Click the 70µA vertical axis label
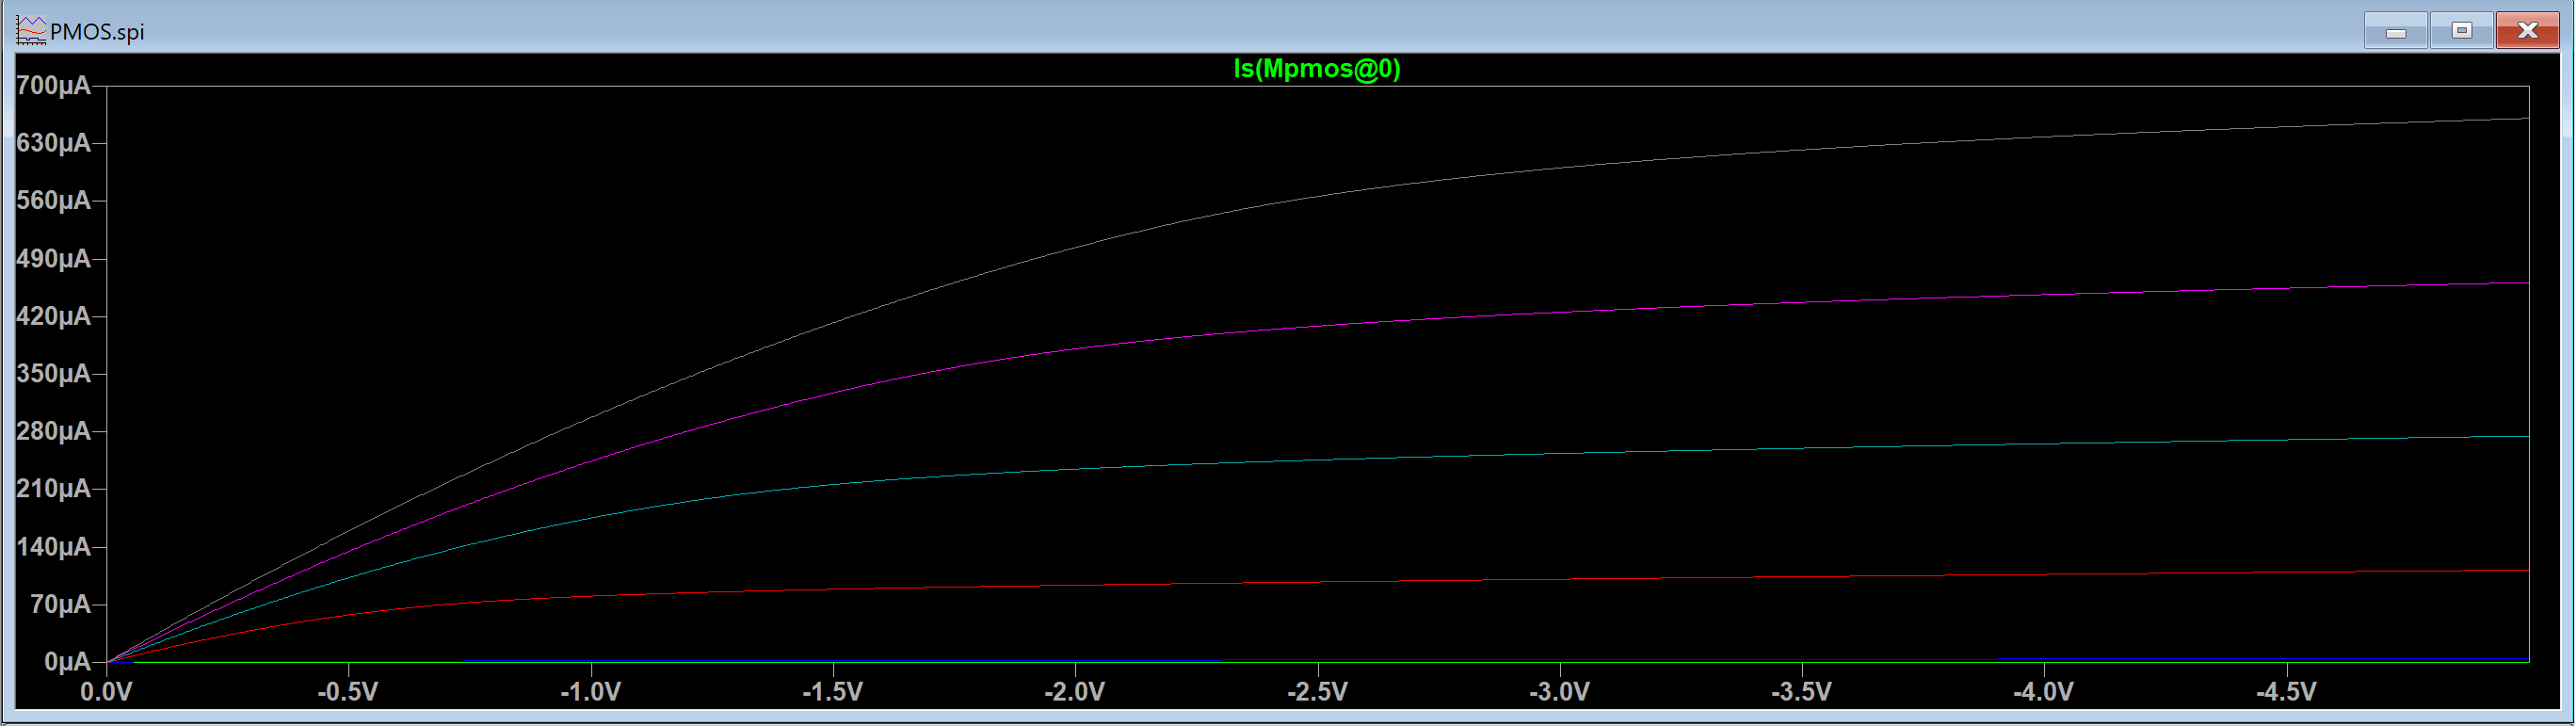 (60, 604)
